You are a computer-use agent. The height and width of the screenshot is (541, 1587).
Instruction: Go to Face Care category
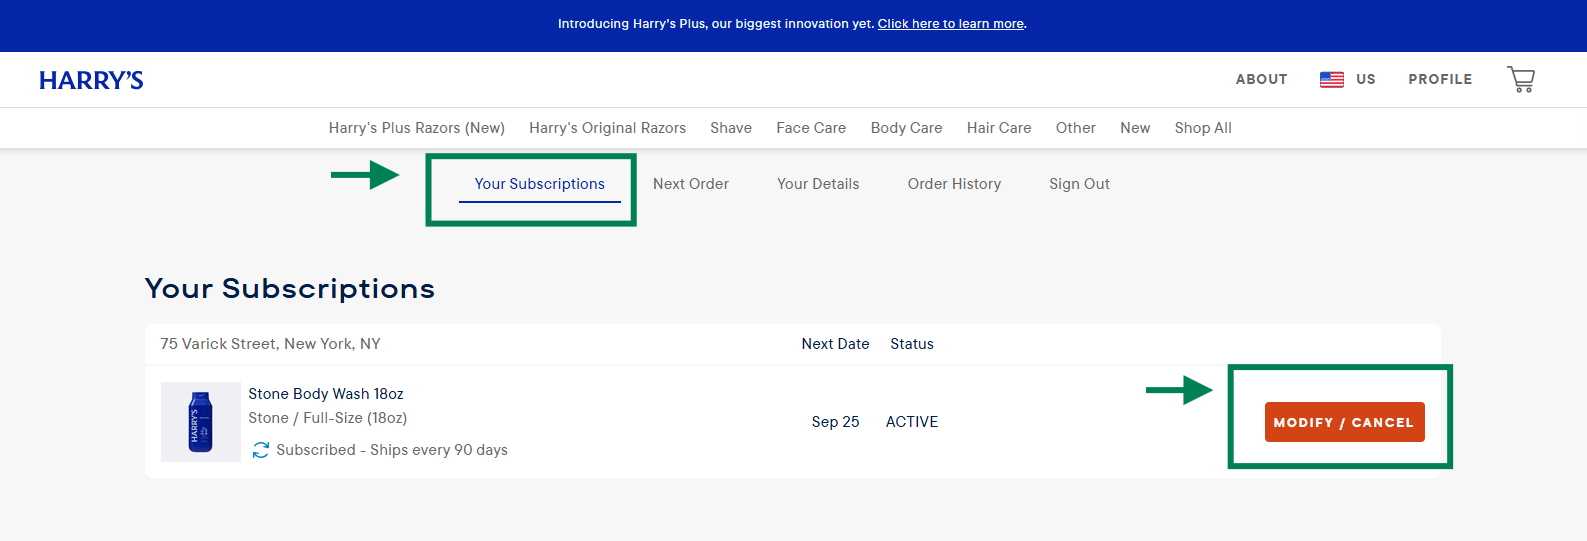810,128
